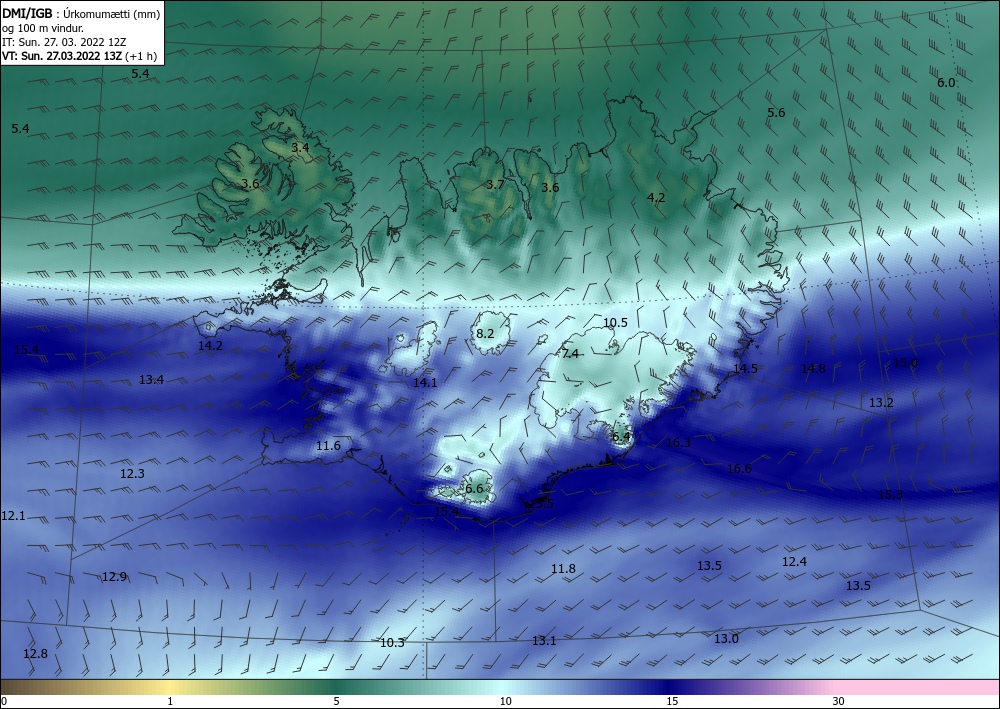Click the 12.8 value on the map
This screenshot has width=1000, height=709.
click(x=35, y=654)
